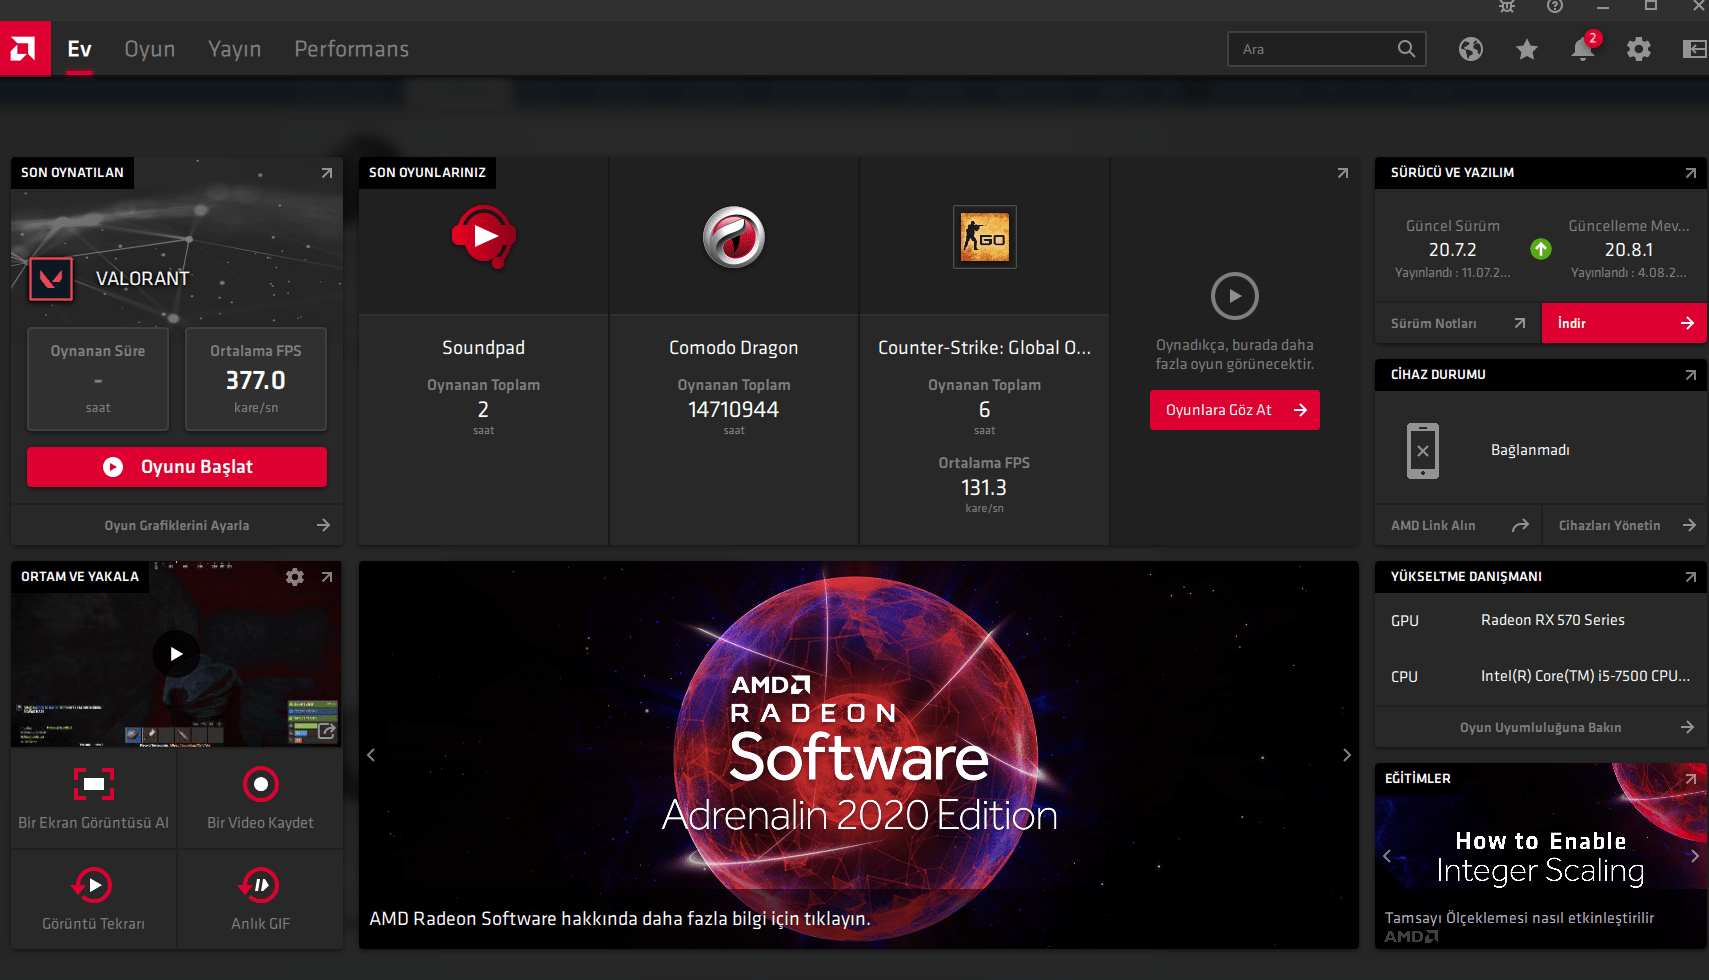The image size is (1709, 980).
Task: Download the driver with İndir
Action: coord(1624,323)
